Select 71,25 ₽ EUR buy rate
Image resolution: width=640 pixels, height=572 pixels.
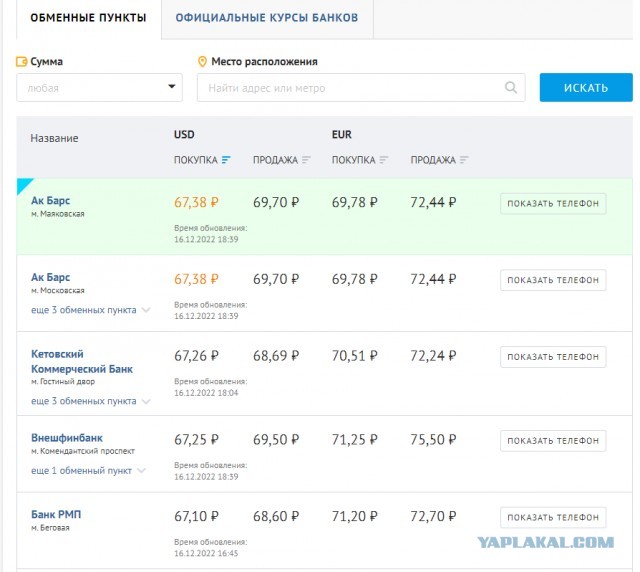(354, 440)
